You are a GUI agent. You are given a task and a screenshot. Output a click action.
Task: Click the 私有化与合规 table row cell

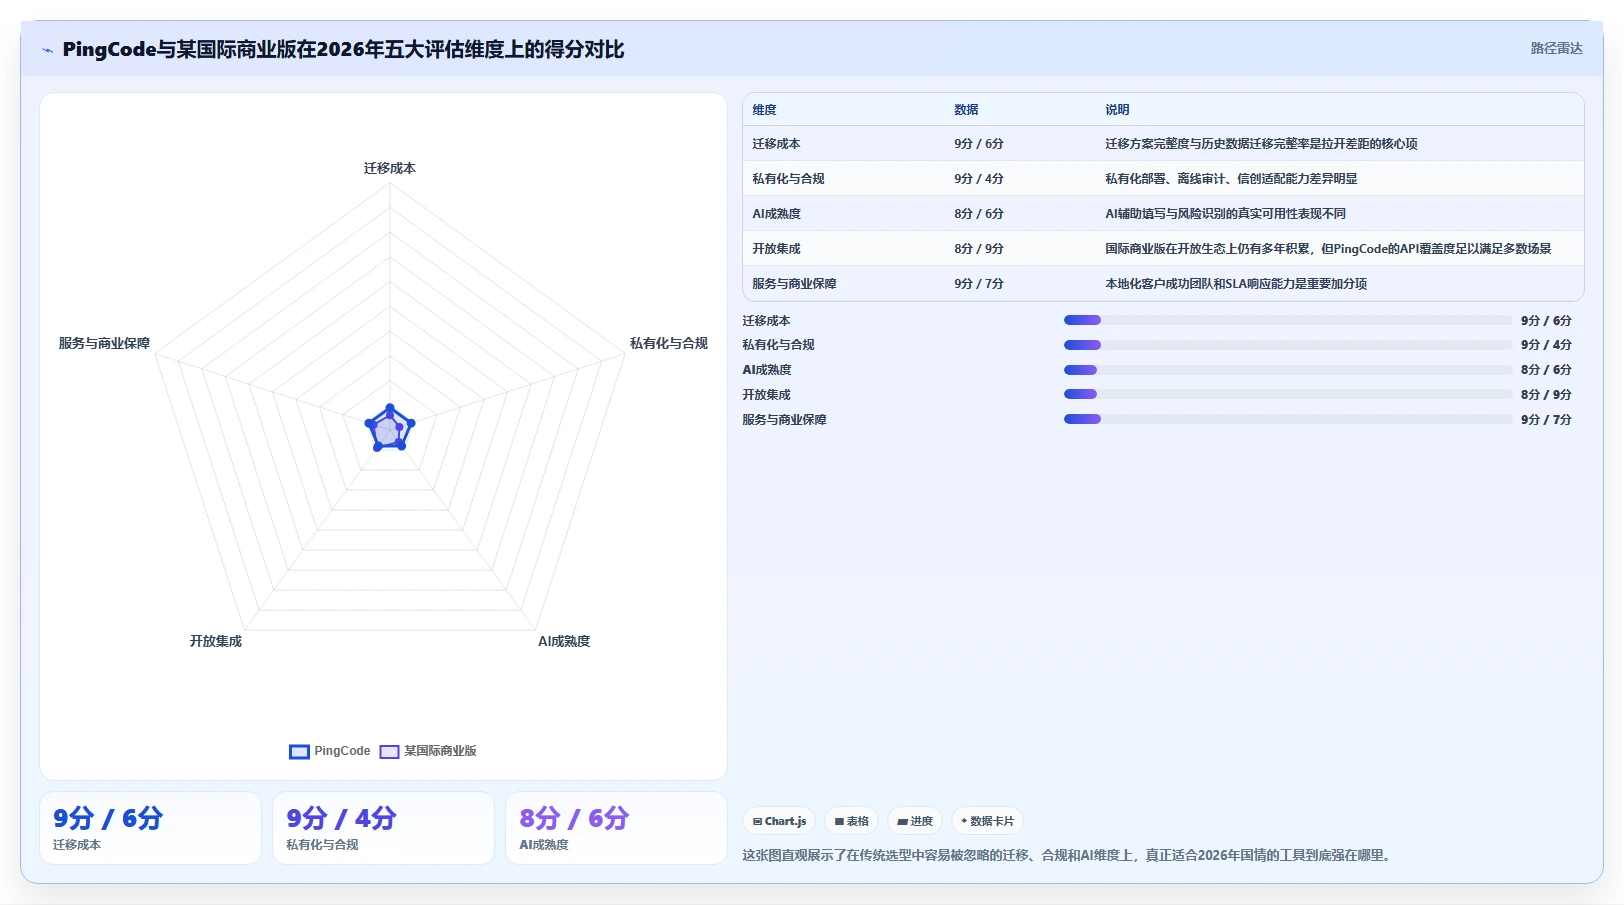click(788, 179)
